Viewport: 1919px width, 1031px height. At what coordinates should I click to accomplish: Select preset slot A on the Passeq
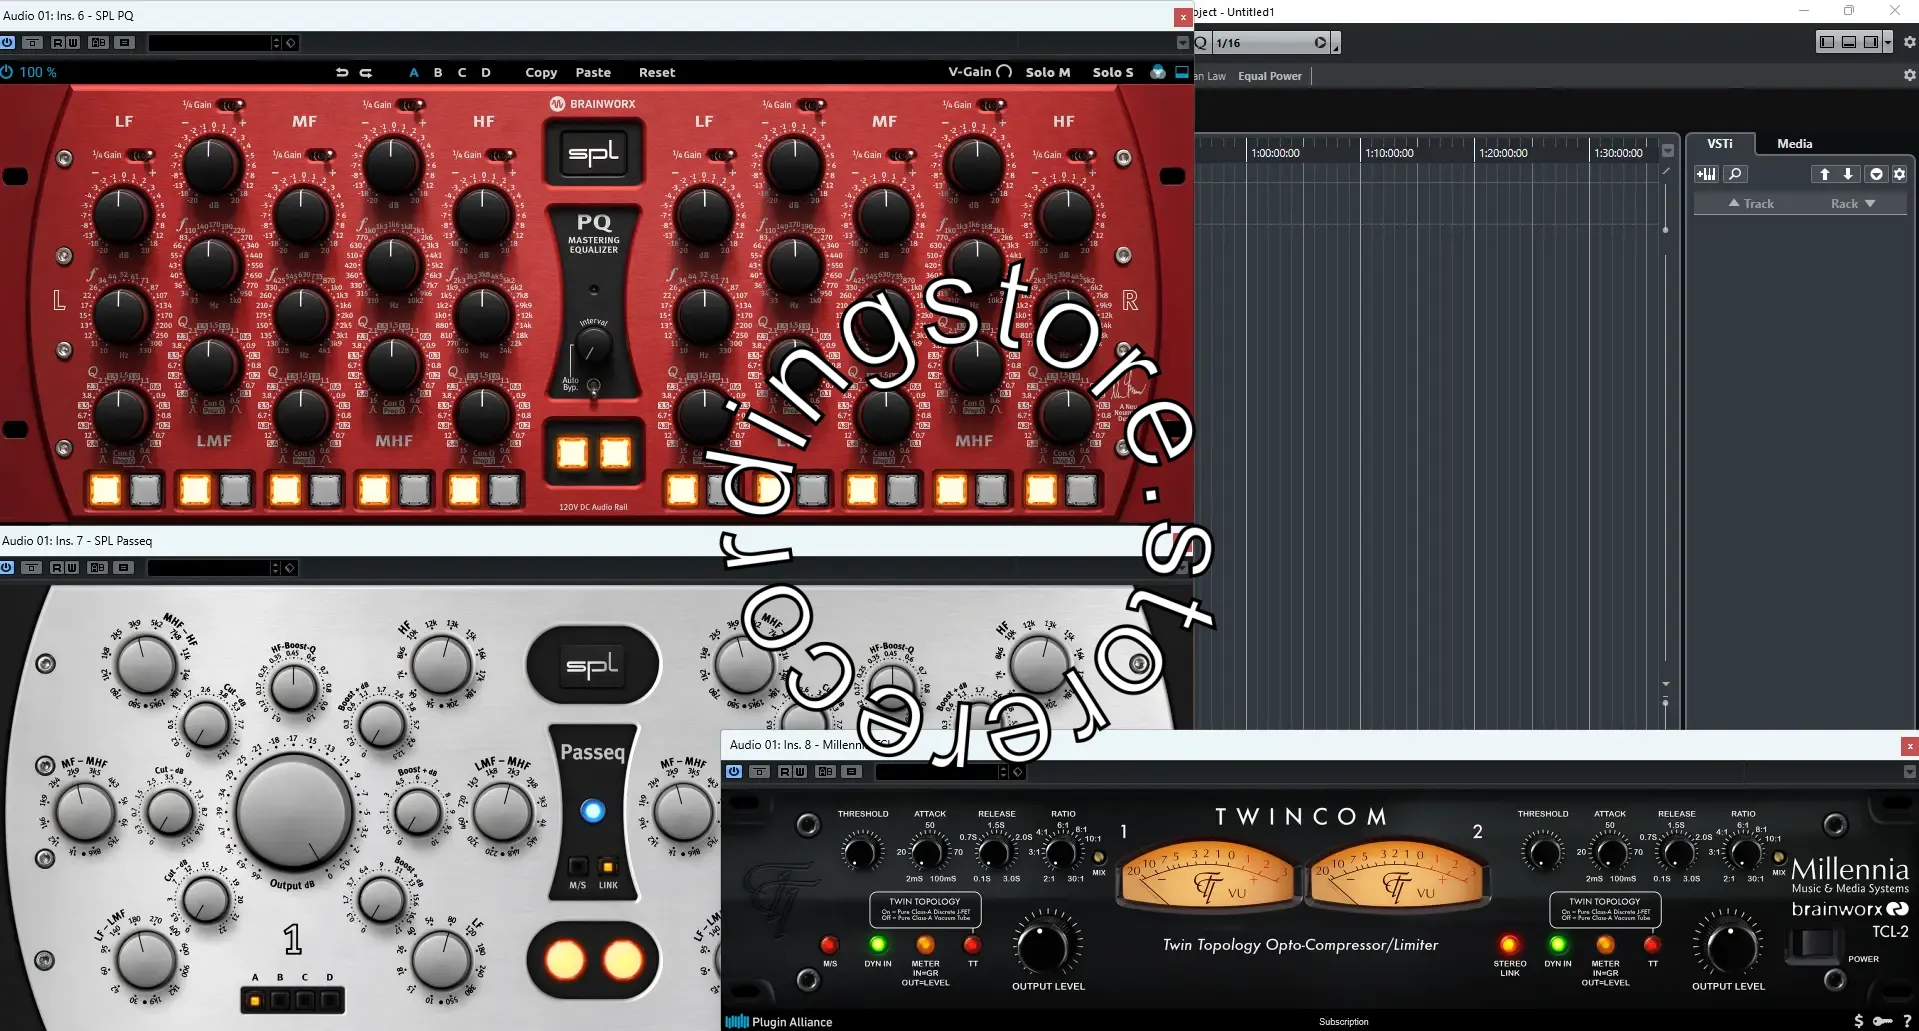point(255,1000)
